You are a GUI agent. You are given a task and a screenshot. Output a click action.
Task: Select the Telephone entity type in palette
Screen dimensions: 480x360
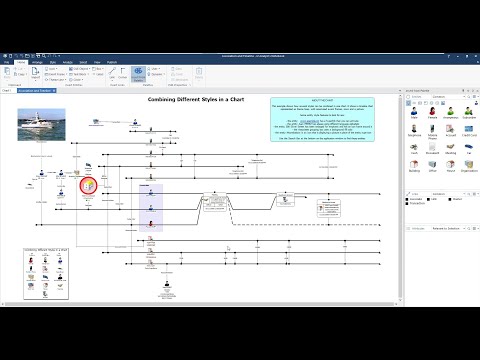click(414, 131)
